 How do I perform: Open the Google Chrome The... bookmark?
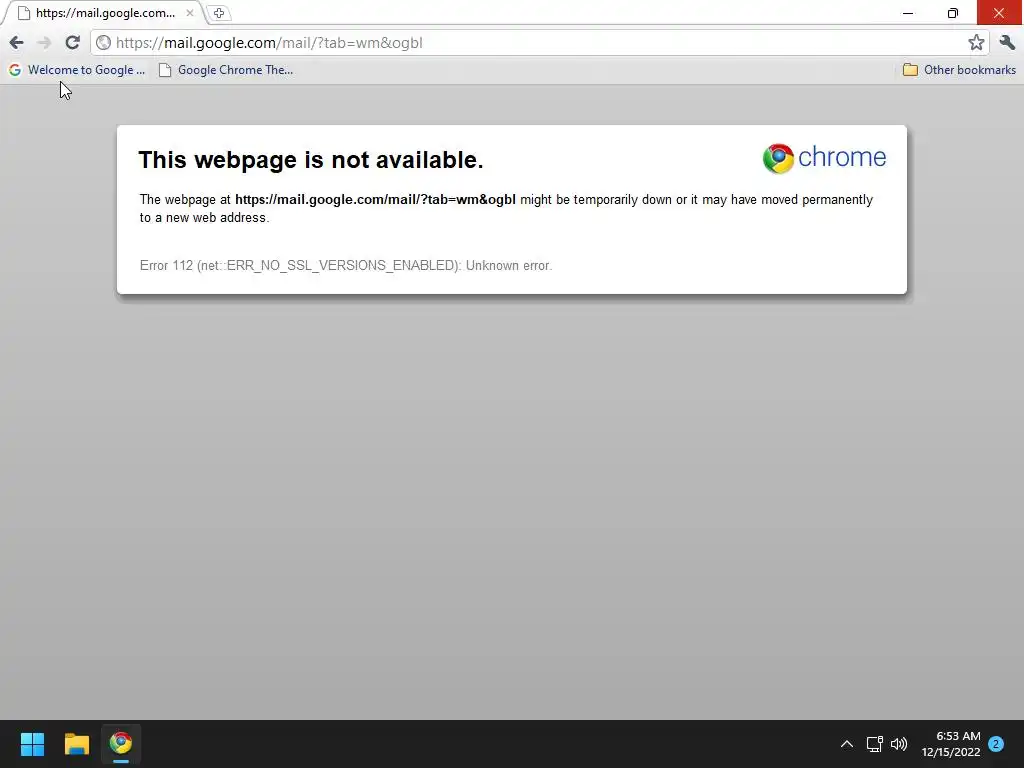pos(226,70)
